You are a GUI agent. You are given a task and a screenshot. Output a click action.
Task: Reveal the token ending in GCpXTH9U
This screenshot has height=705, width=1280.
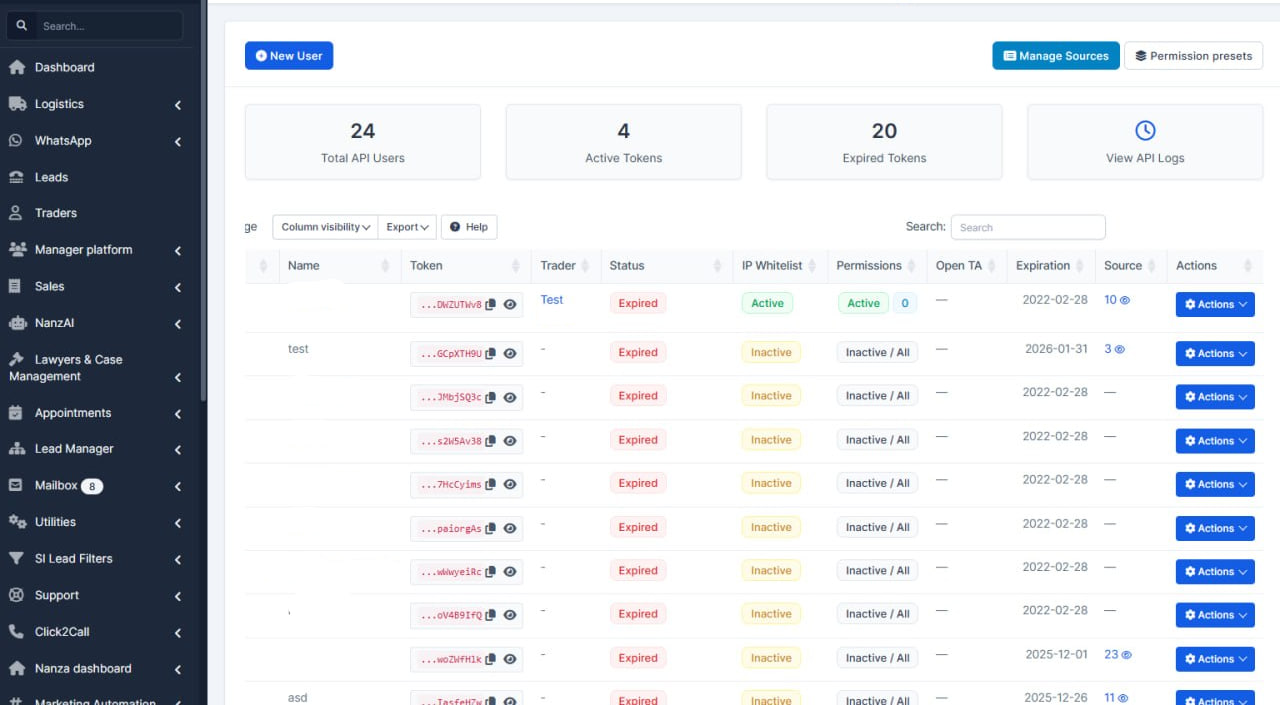pos(510,353)
